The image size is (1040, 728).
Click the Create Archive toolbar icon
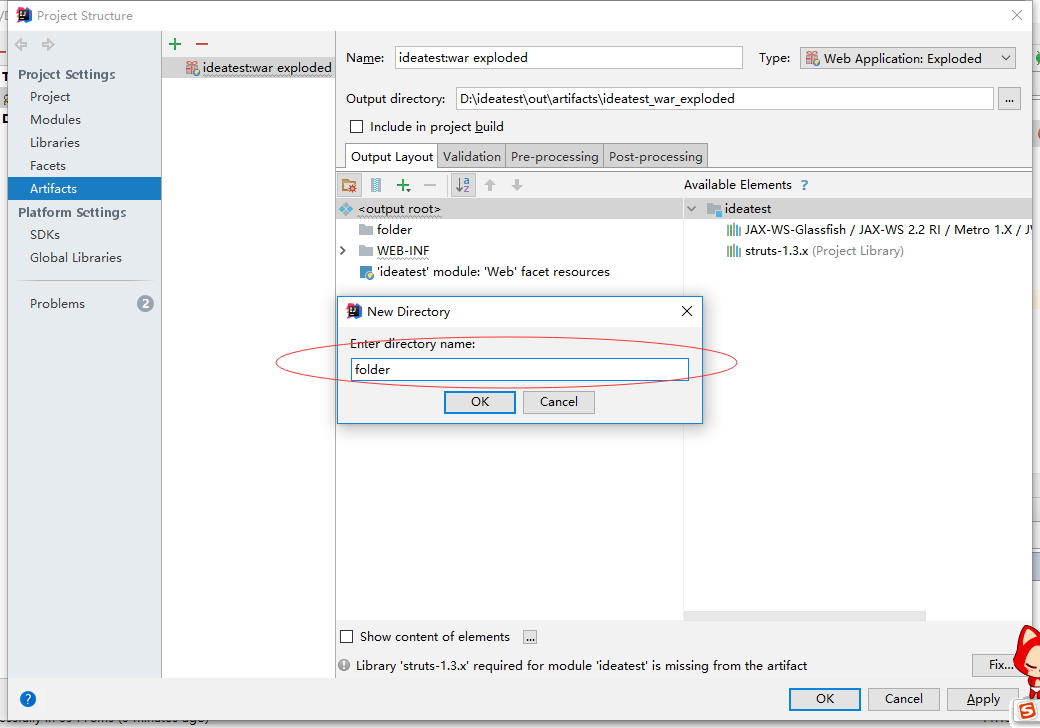(x=376, y=185)
